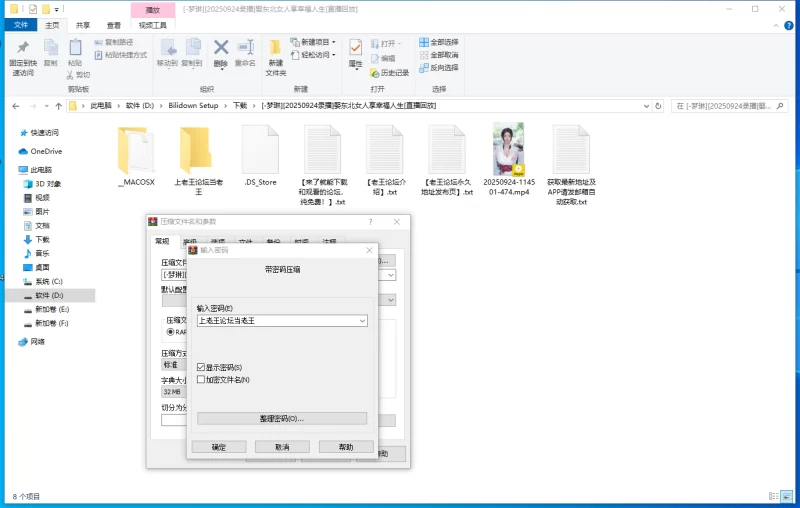Click the 整理密码 organize passwords button
The image size is (800, 508).
(282, 419)
